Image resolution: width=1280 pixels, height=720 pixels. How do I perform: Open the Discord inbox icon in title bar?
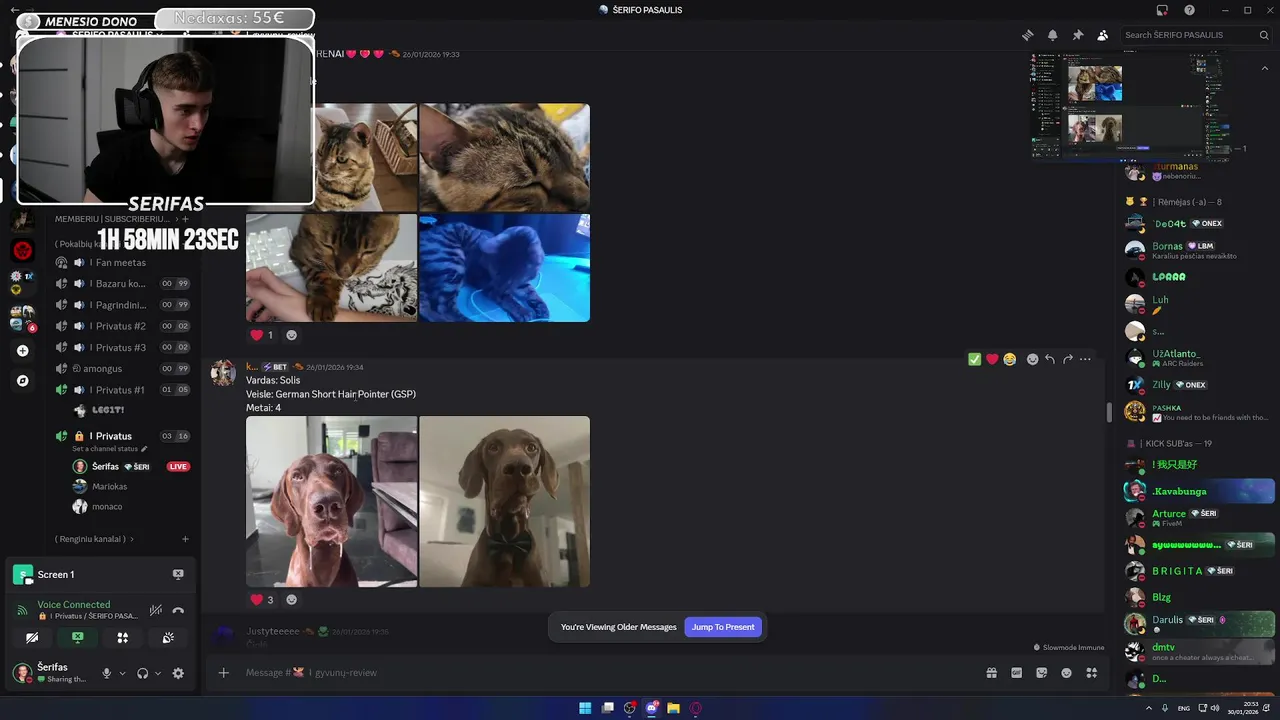tap(1162, 10)
